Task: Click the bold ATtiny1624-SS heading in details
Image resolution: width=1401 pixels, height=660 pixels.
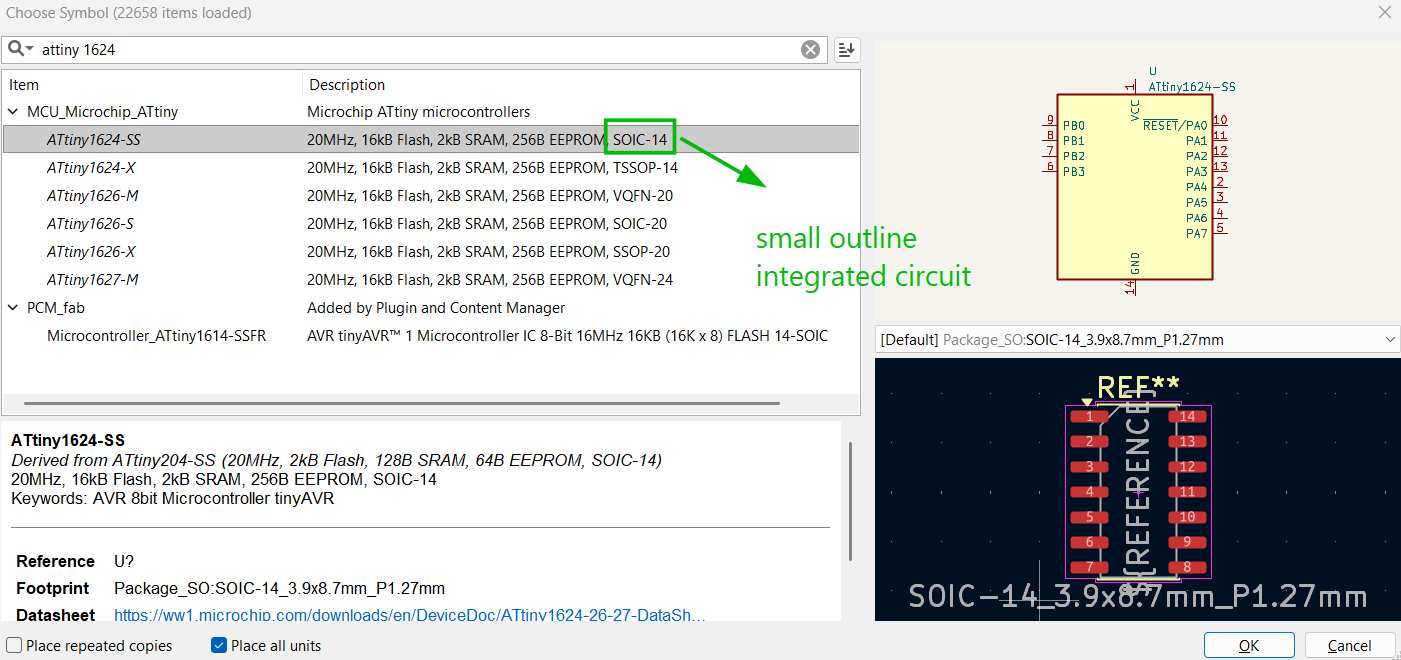Action: pos(68,440)
